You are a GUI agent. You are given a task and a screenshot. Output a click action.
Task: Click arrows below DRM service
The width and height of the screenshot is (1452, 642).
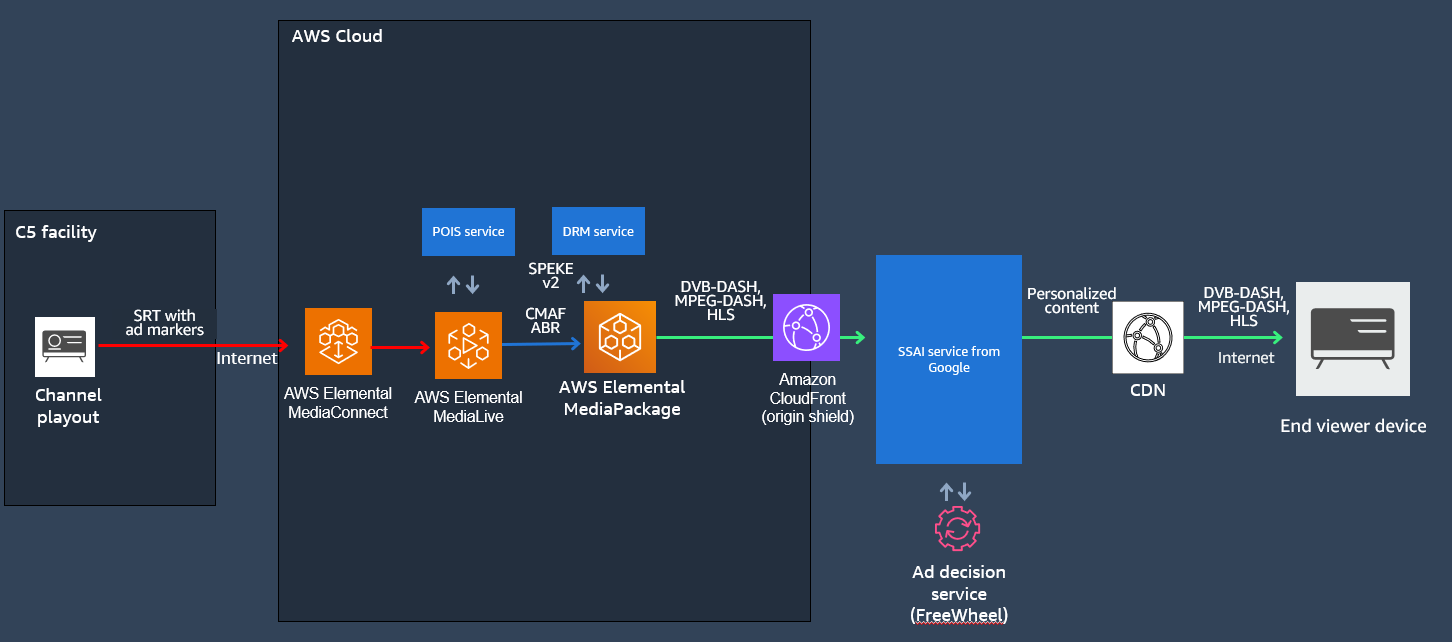593,284
